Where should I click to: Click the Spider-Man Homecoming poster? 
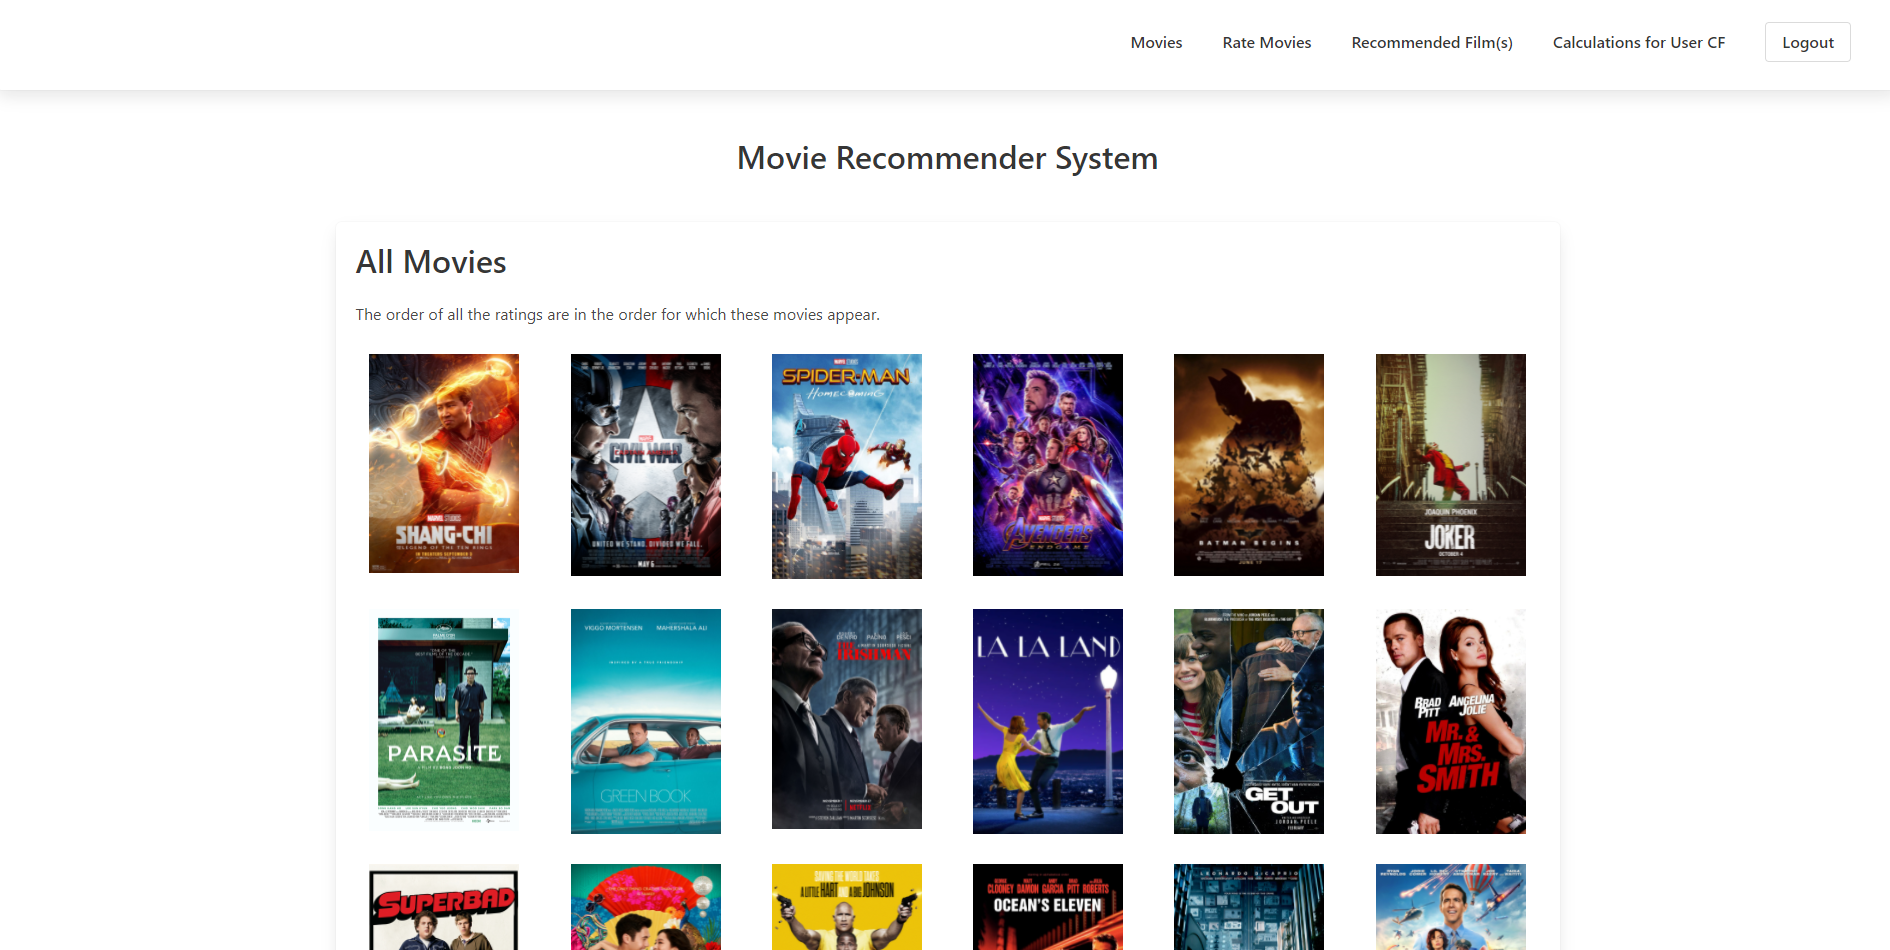tap(847, 466)
